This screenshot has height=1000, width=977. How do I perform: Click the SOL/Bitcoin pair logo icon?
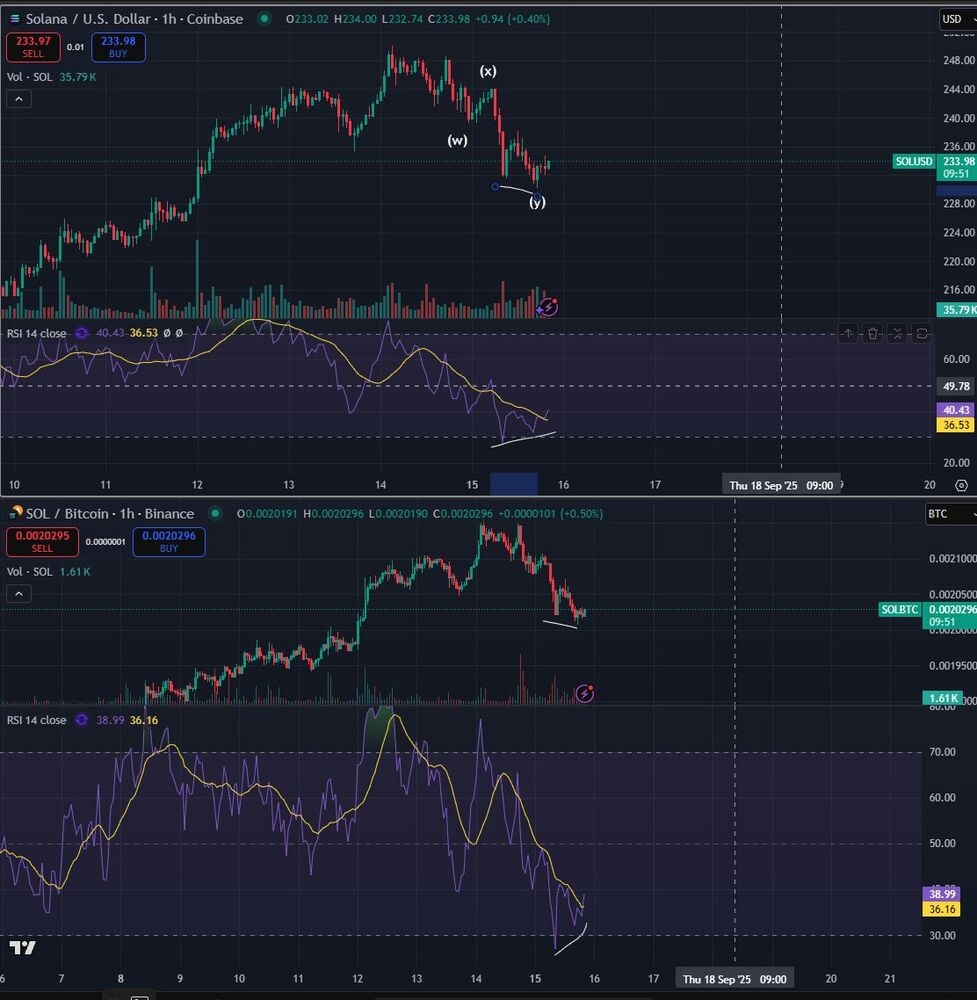pyautogui.click(x=15, y=513)
